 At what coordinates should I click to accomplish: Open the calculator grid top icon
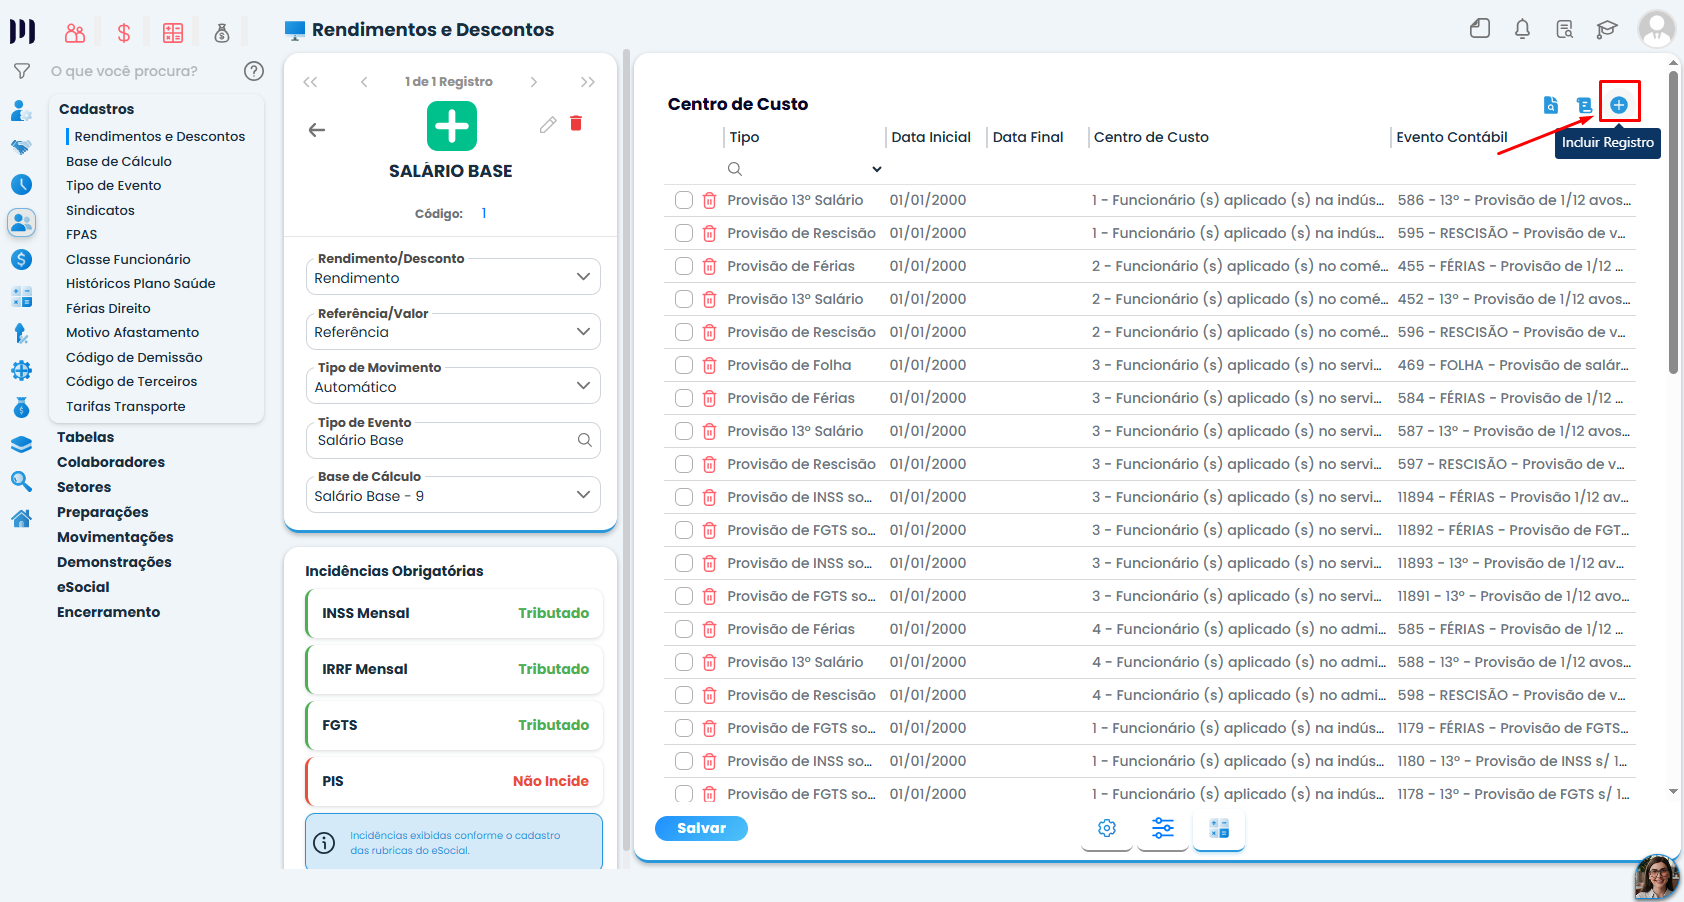pos(173,33)
